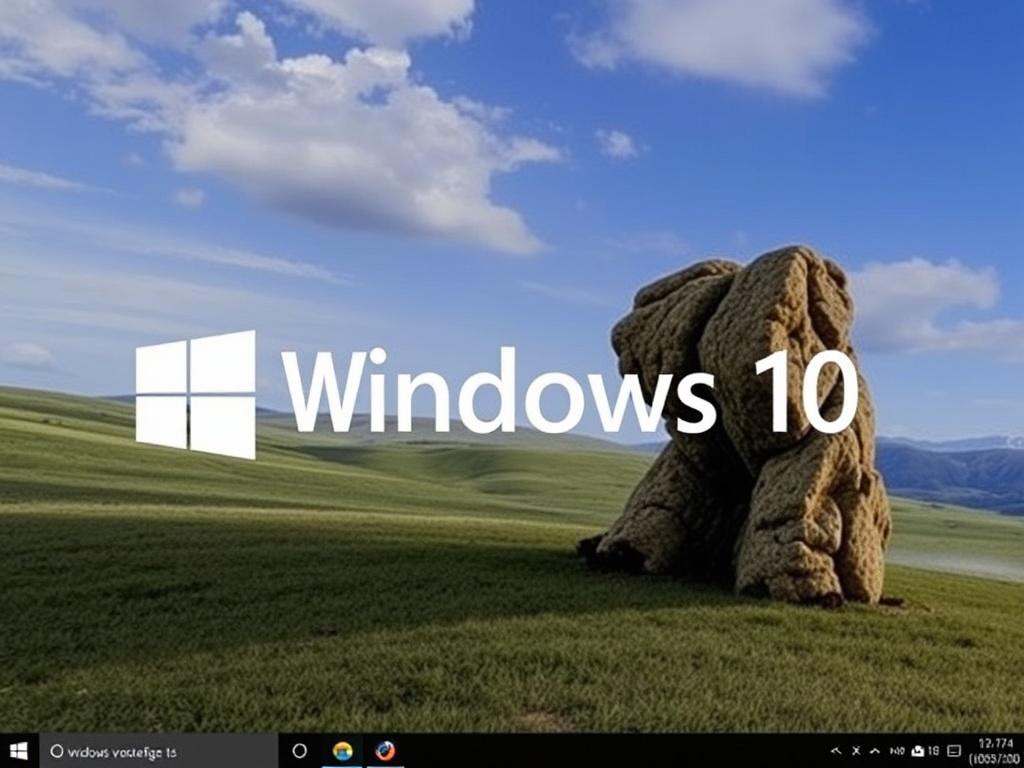
Task: Open the touch keyboard tray icon
Action: [953, 750]
